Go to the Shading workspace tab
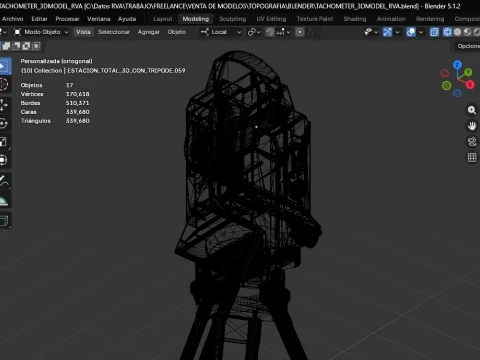The image size is (480, 360). 355,19
